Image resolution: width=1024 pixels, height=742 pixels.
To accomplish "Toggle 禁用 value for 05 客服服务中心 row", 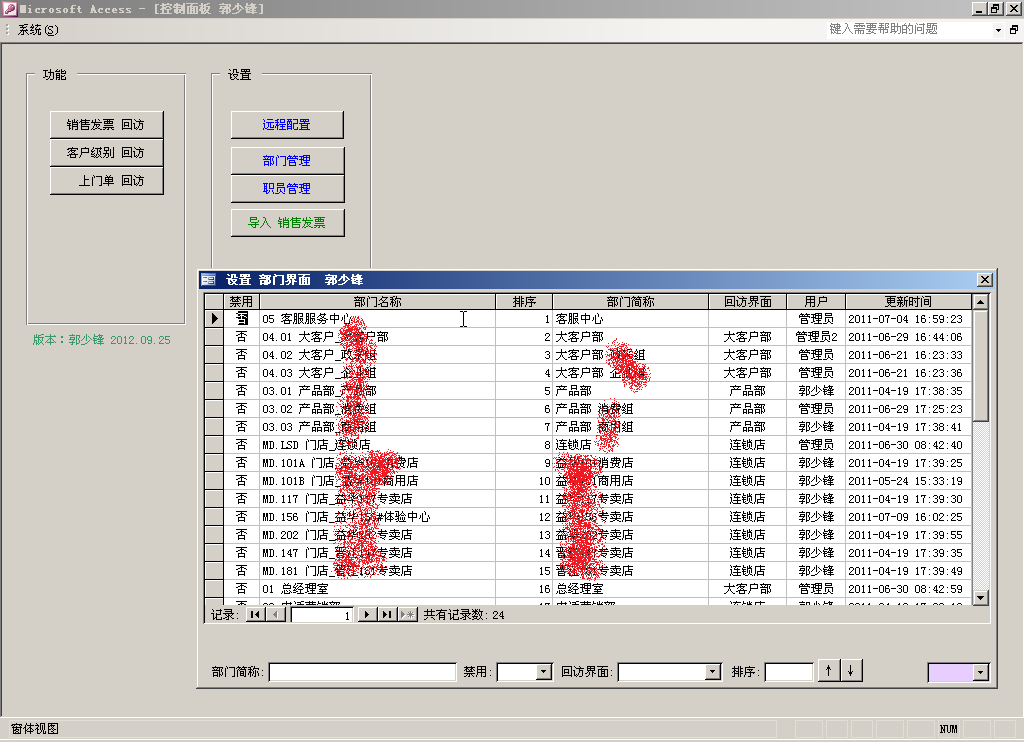I will [241, 319].
